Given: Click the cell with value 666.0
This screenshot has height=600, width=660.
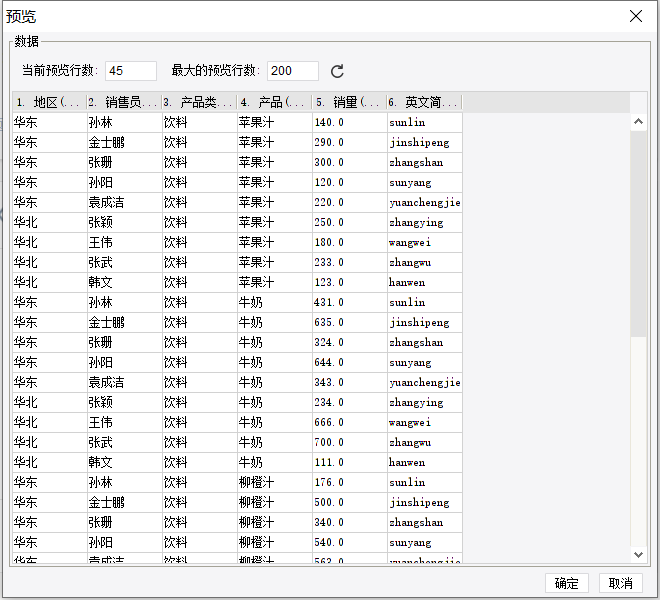Looking at the screenshot, I should point(349,422).
